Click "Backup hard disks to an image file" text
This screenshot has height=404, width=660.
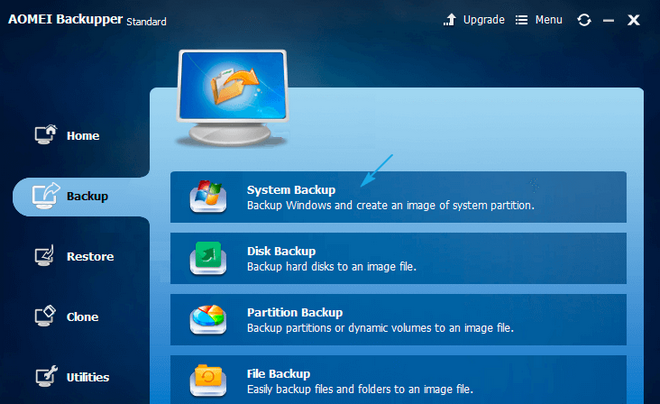(x=332, y=267)
